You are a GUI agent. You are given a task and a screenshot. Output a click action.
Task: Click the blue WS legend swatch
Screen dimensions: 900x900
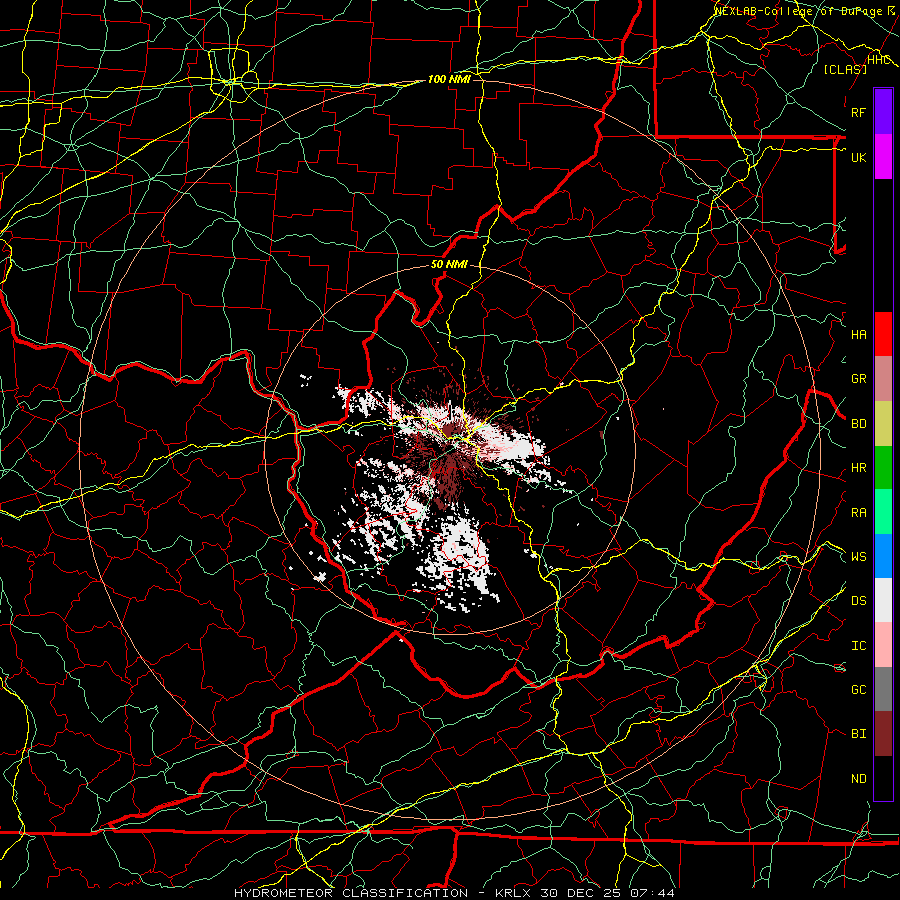click(x=883, y=556)
